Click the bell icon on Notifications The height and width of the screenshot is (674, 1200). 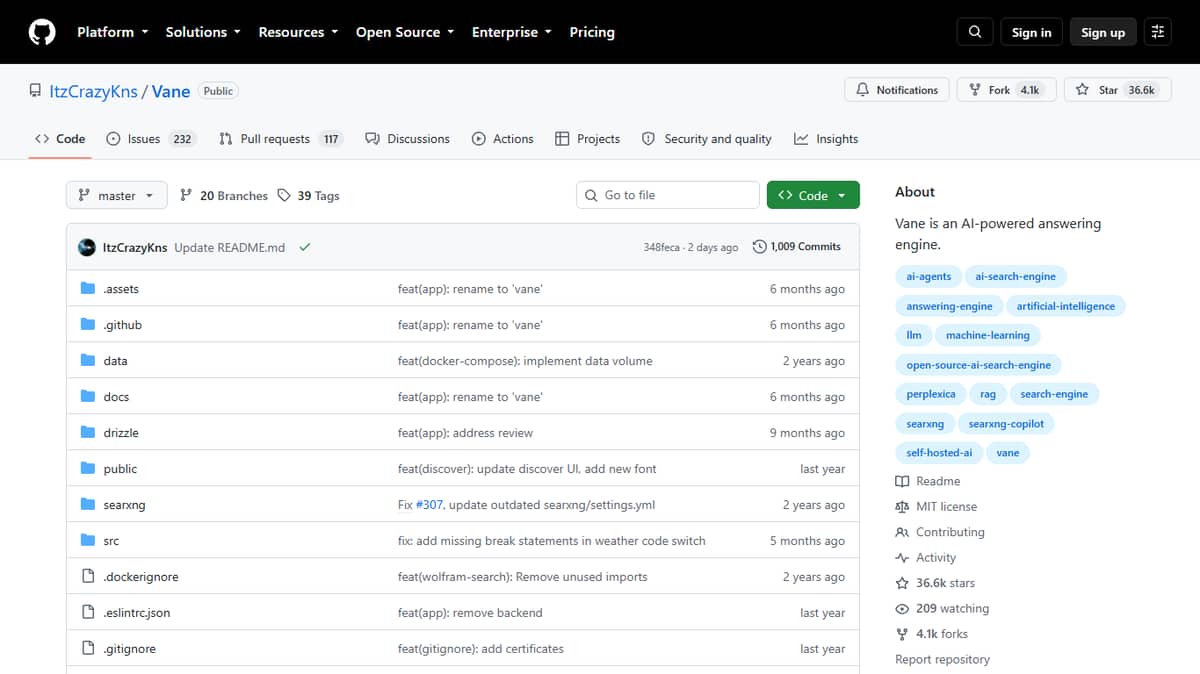click(863, 90)
